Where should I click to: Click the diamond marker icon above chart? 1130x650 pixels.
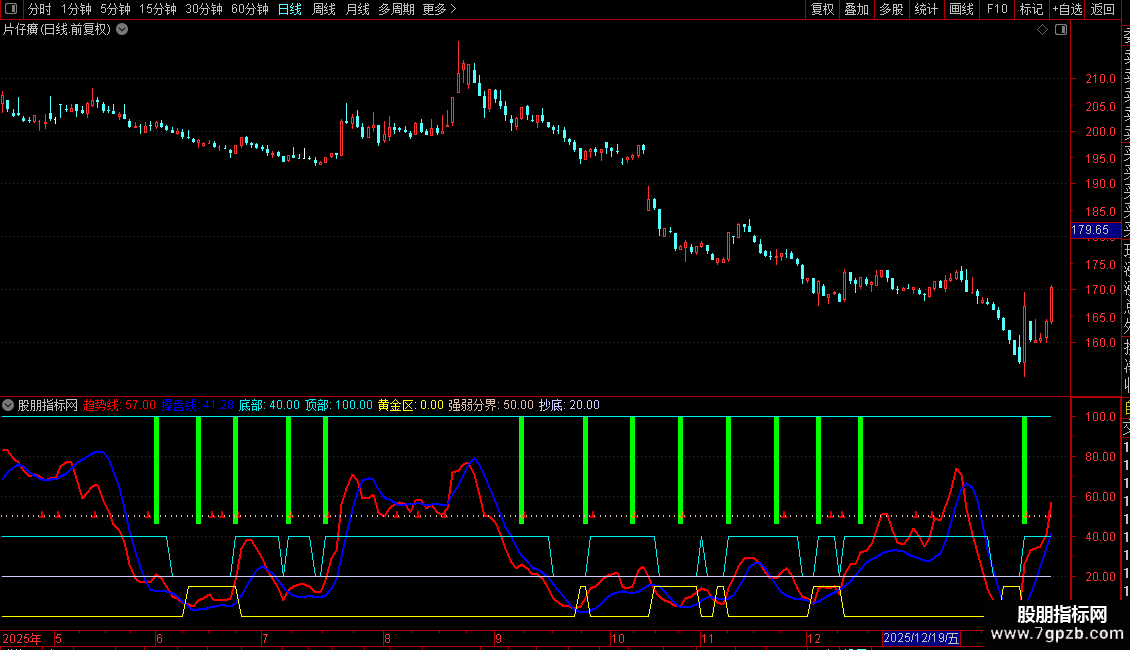tap(1042, 30)
